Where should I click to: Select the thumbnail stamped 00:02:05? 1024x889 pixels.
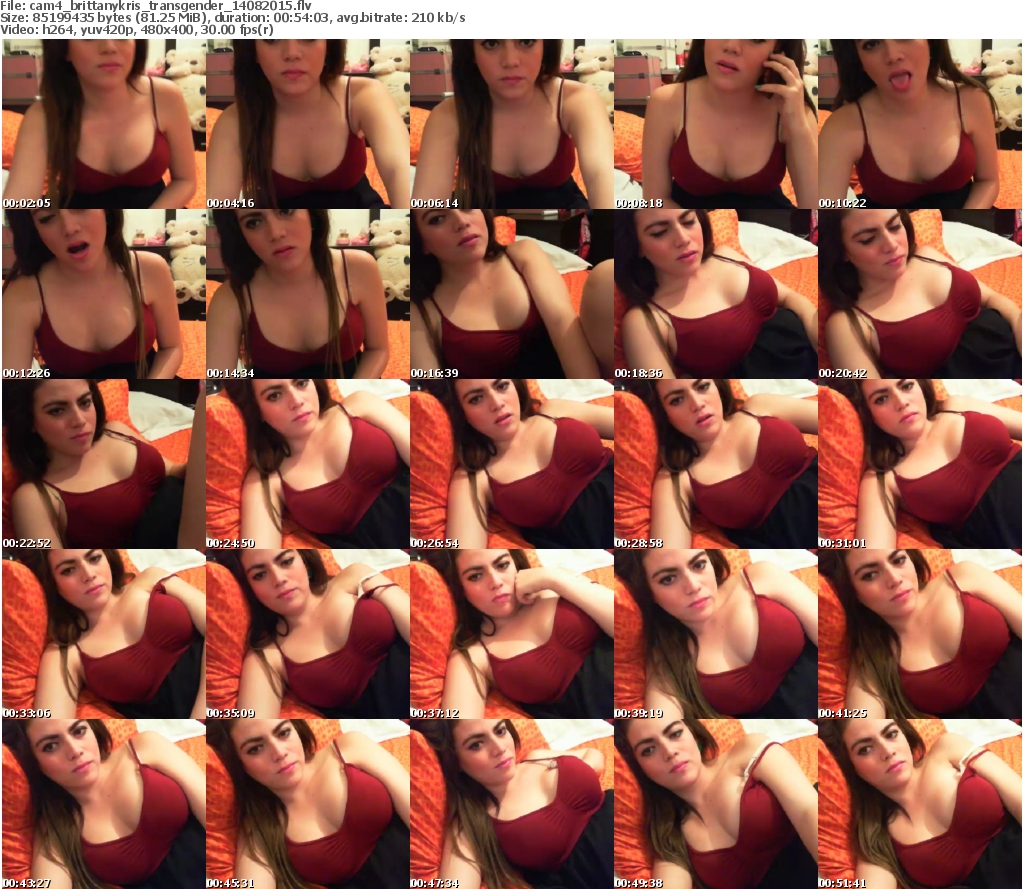(104, 124)
